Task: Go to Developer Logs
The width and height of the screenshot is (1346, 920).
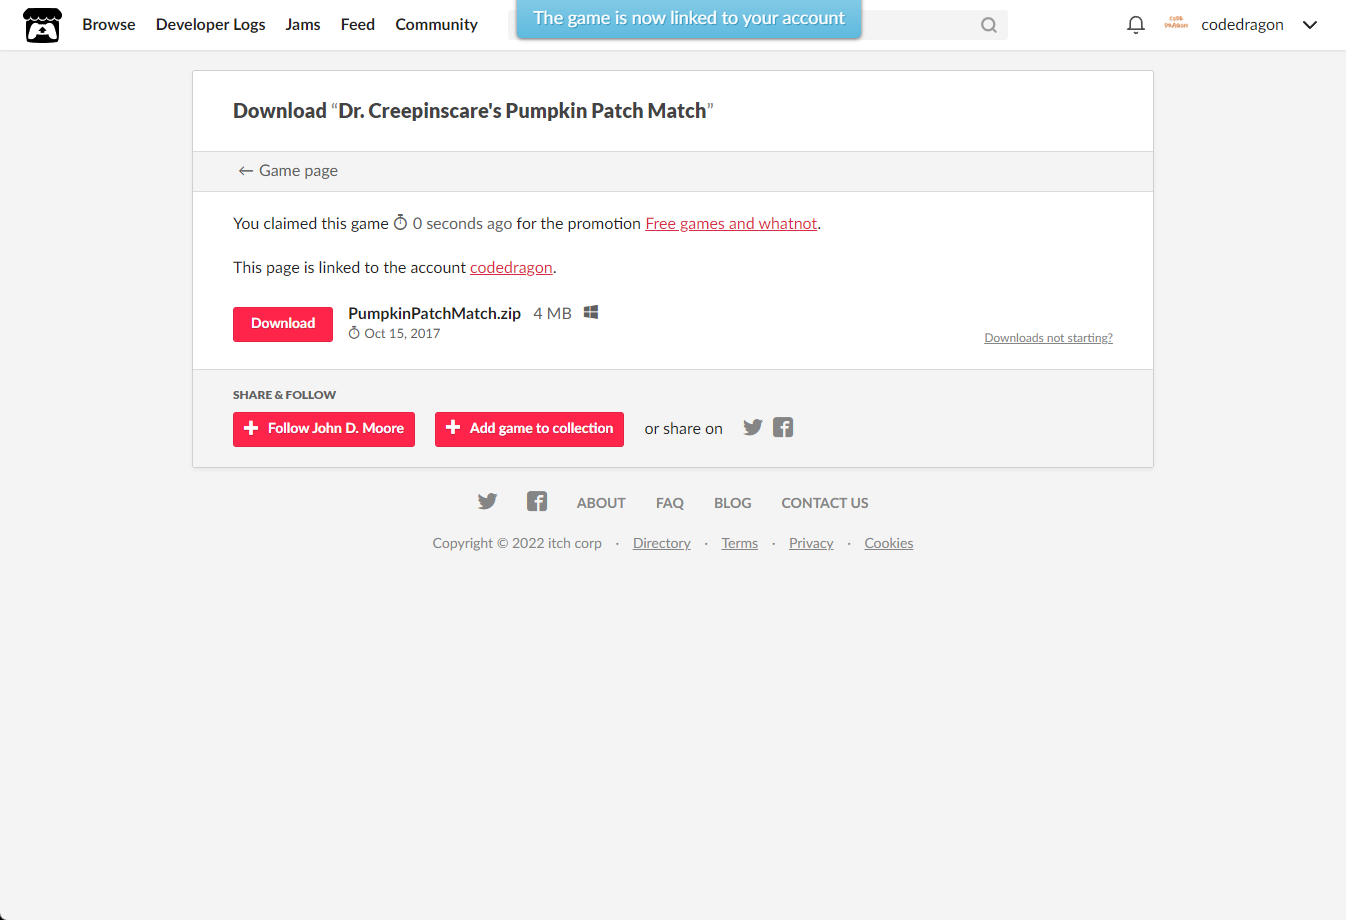Action: (211, 25)
